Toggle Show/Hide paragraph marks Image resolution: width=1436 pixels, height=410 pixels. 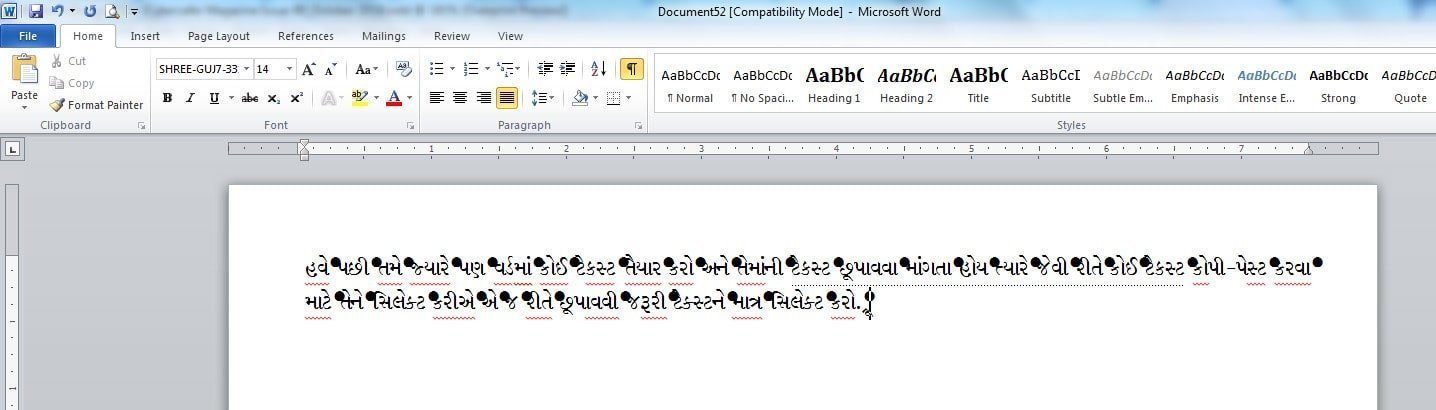point(631,69)
